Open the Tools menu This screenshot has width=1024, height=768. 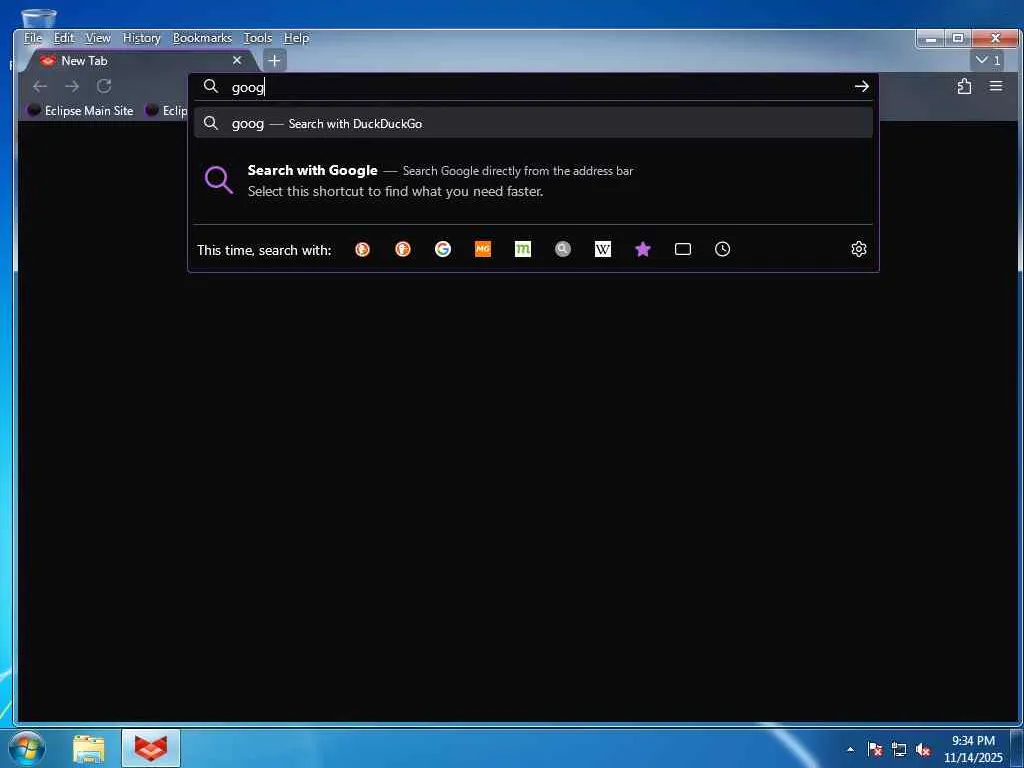point(258,38)
